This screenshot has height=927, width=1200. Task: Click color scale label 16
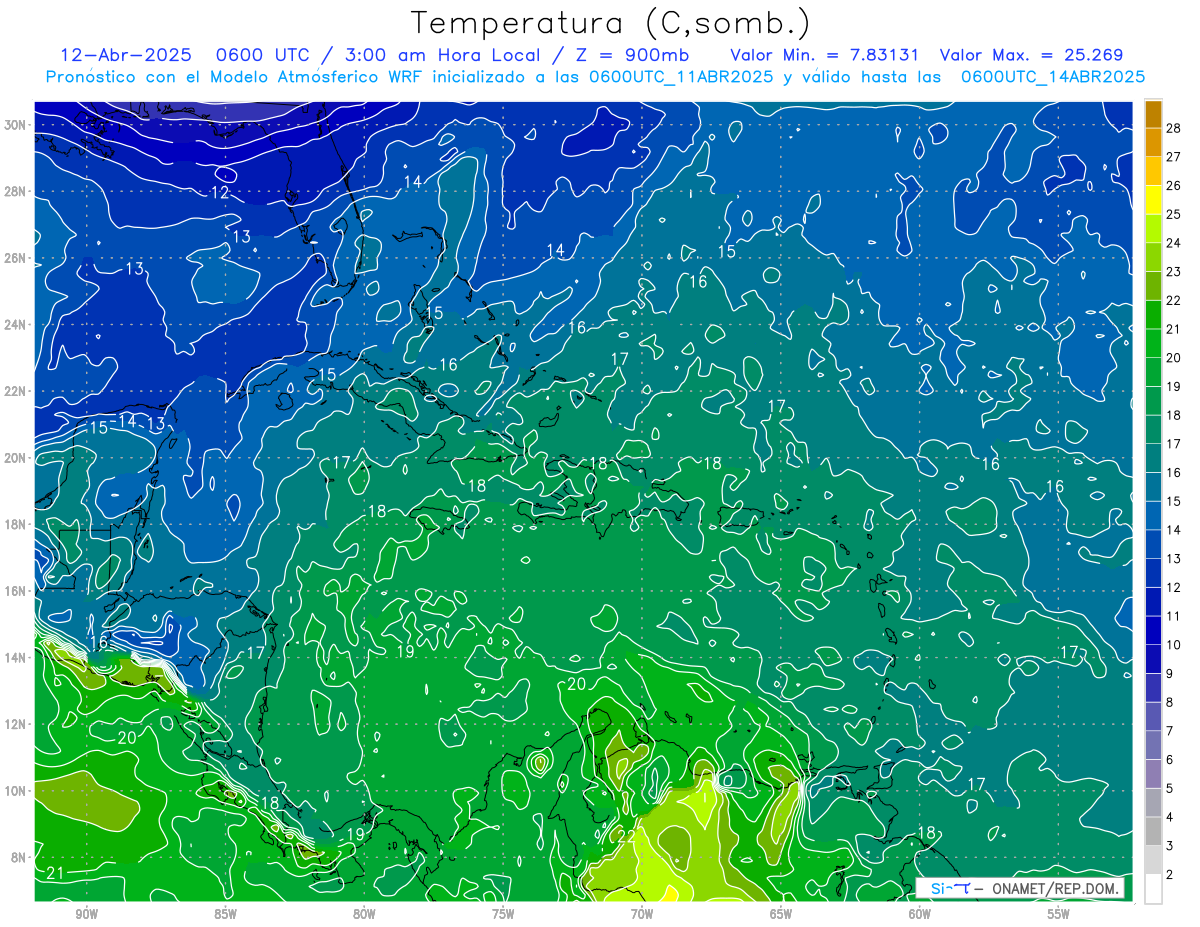(1173, 473)
